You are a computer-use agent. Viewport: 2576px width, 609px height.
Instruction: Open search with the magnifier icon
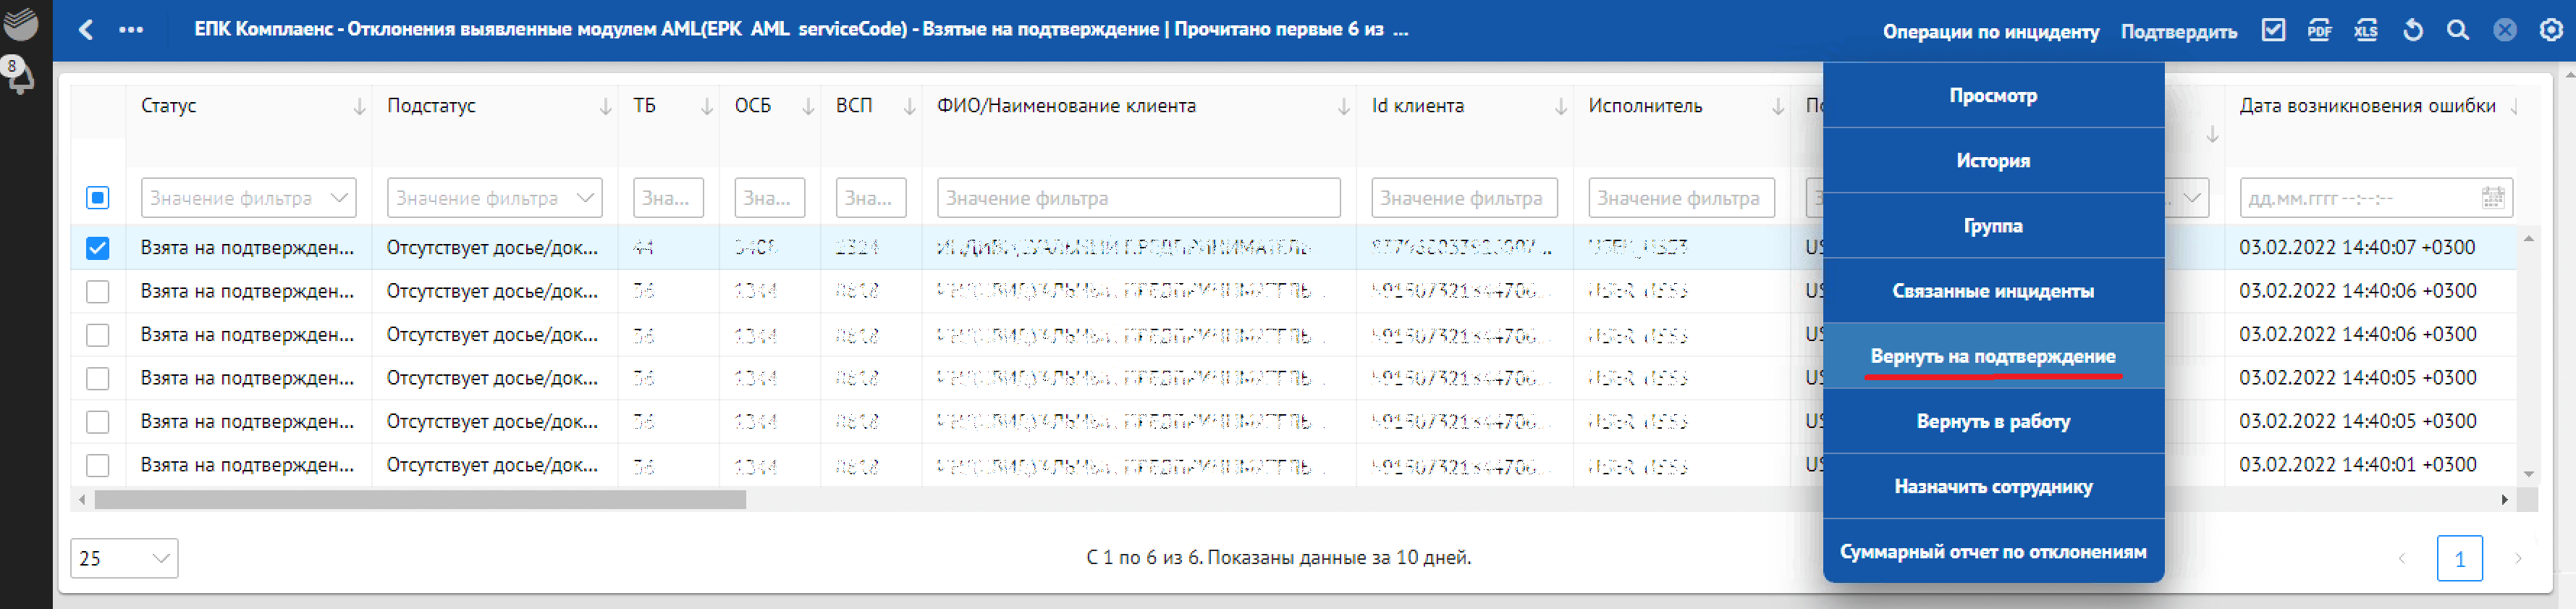2457,30
